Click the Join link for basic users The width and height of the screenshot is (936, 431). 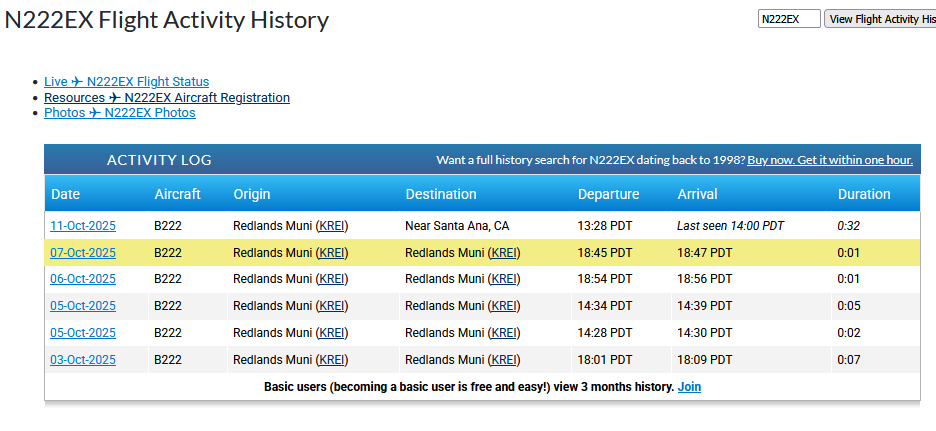689,387
